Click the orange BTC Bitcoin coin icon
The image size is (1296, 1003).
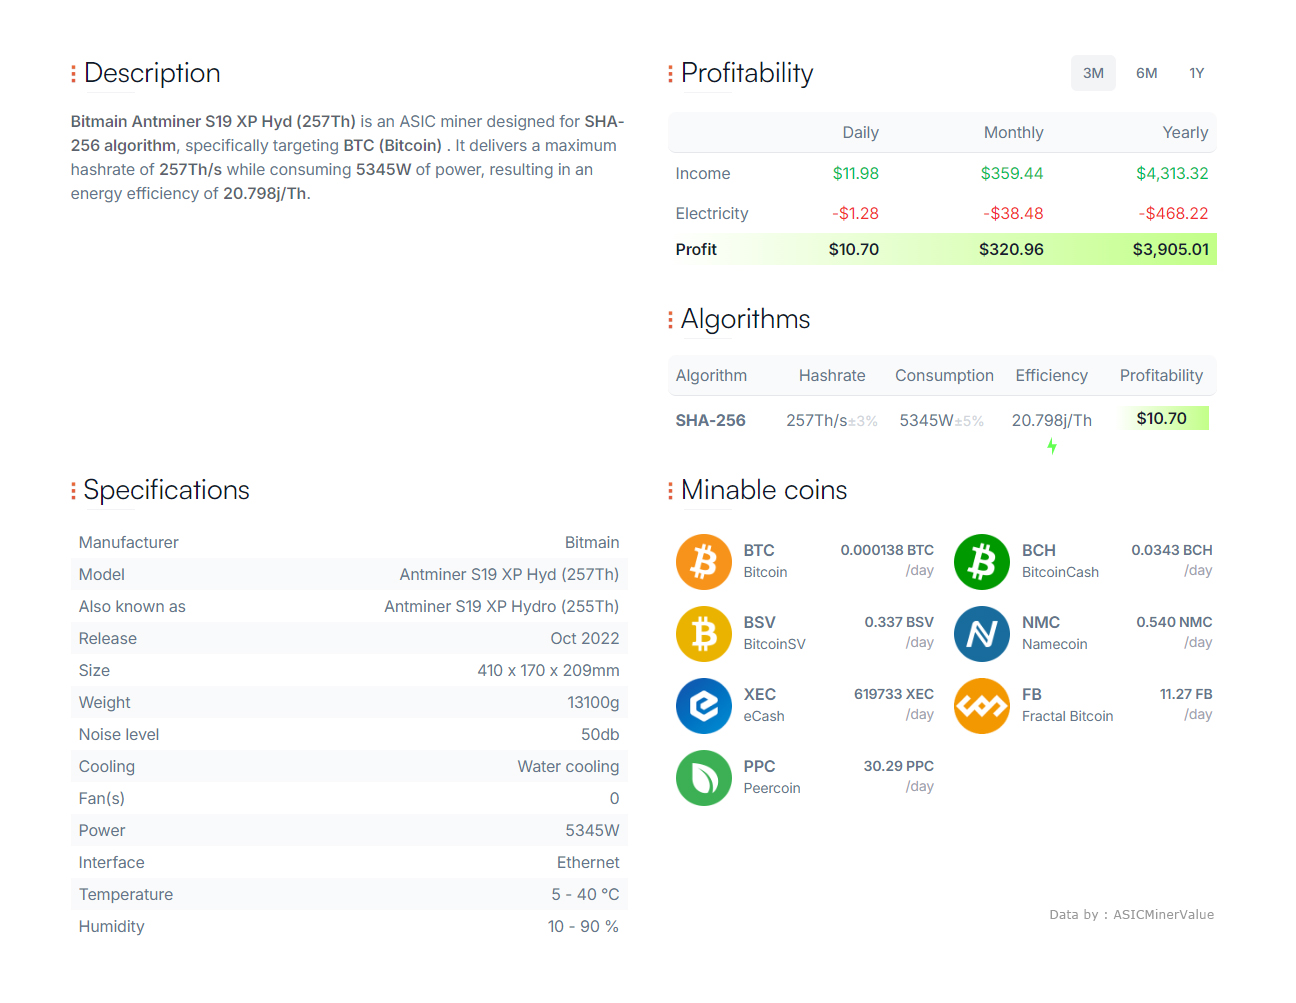point(704,562)
